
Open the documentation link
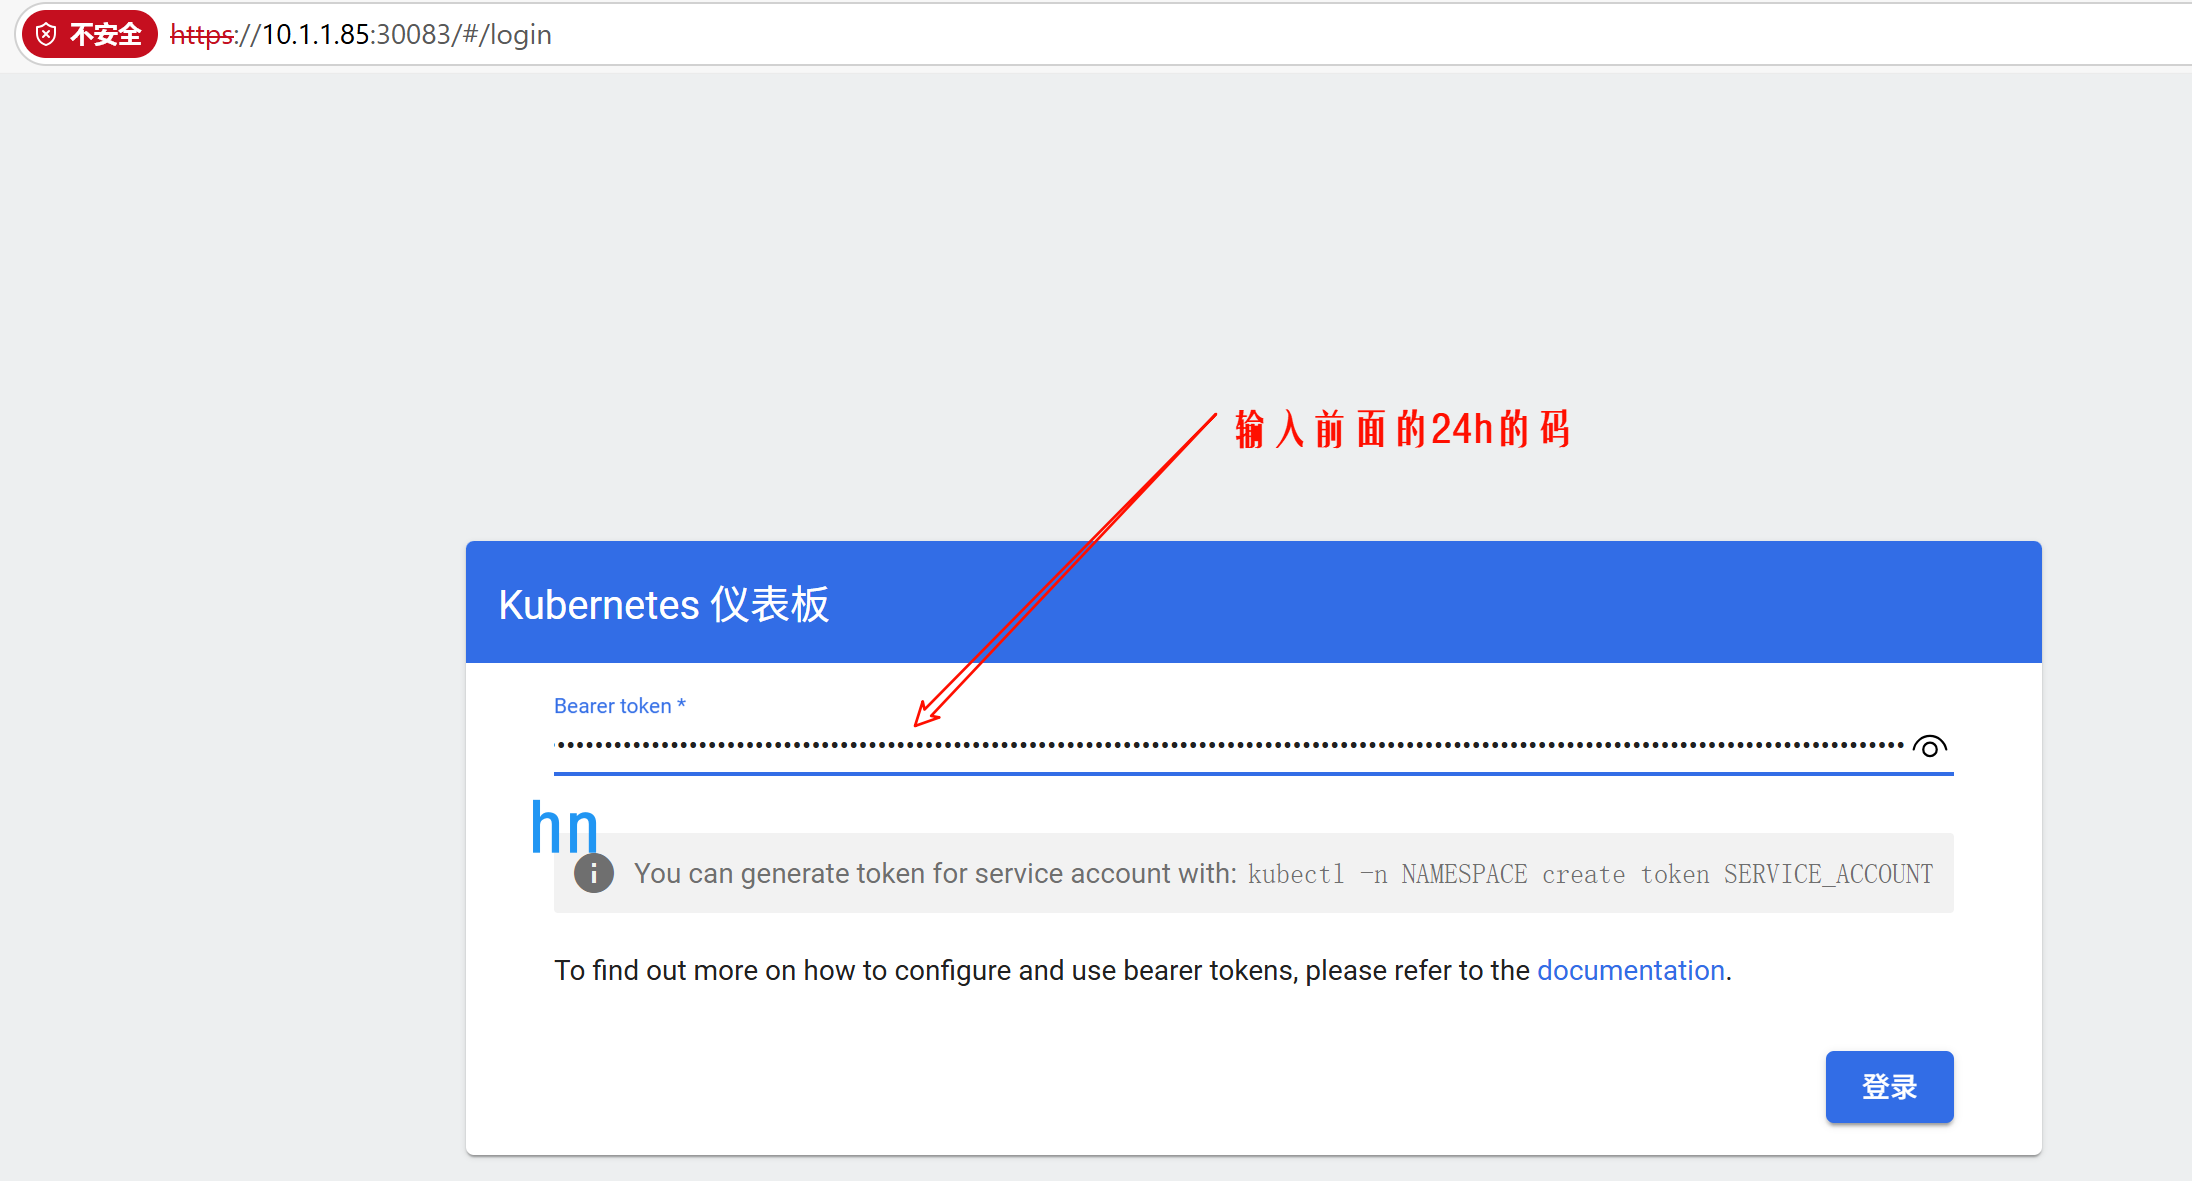(1630, 970)
